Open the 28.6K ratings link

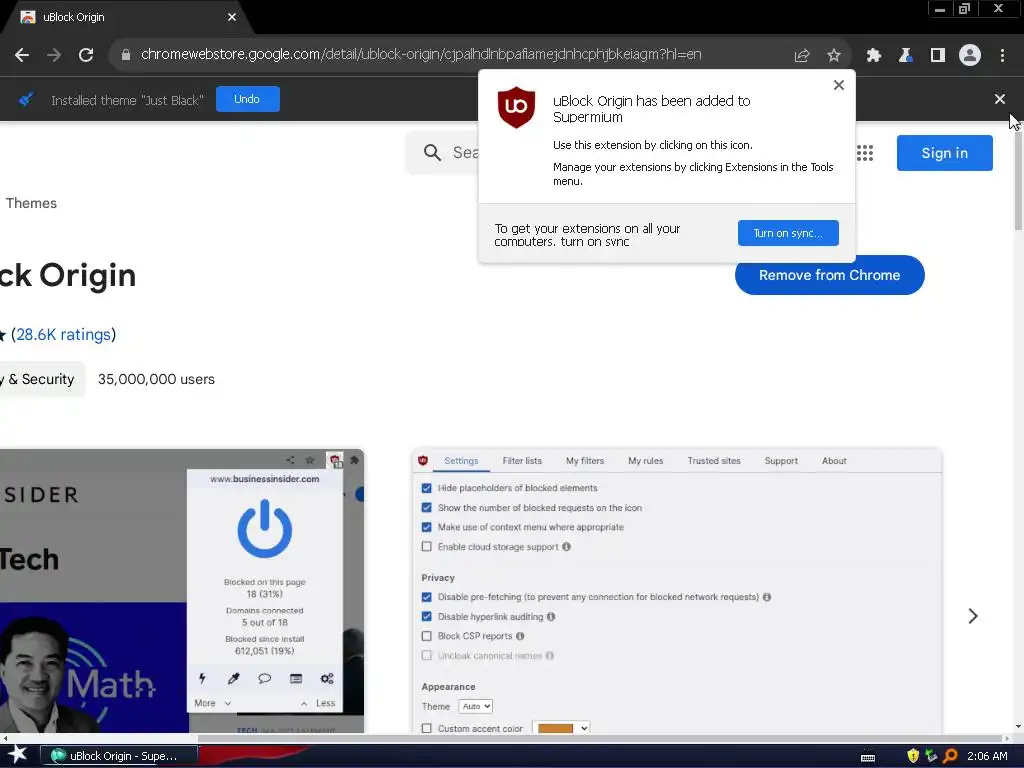coord(64,334)
